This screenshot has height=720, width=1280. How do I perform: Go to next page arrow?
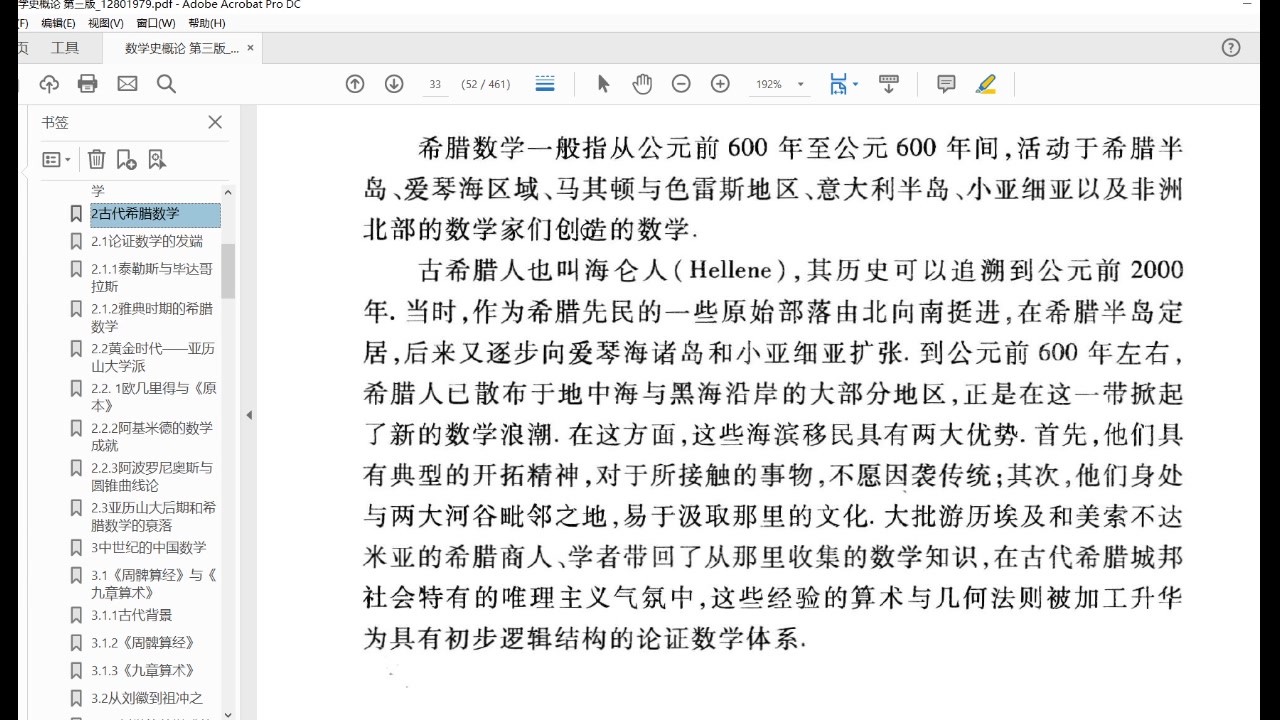(x=394, y=84)
